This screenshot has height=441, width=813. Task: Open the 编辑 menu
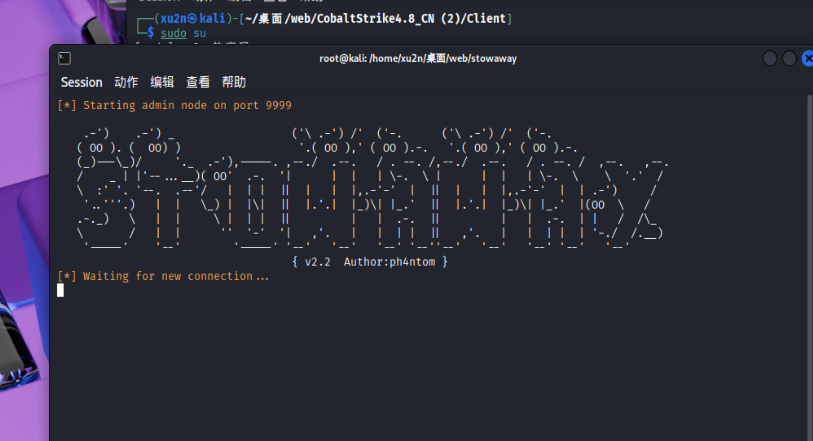(x=162, y=82)
